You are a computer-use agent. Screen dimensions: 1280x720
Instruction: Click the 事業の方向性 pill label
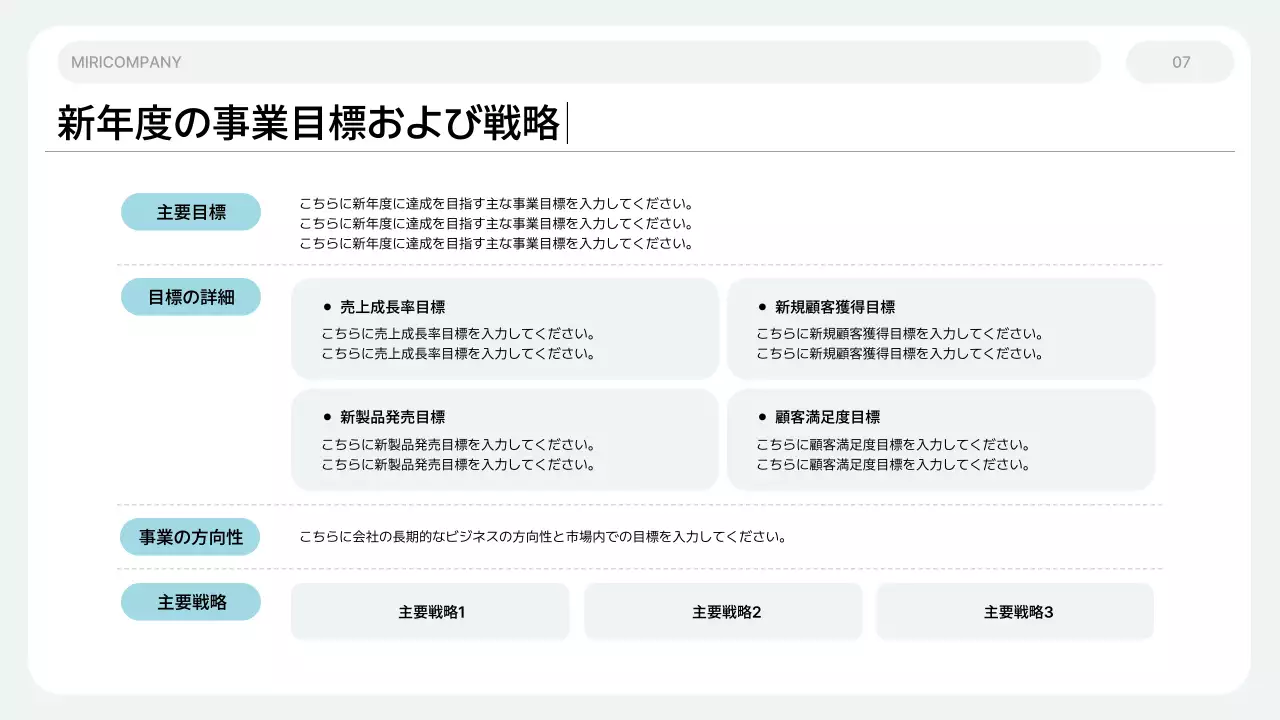[191, 537]
